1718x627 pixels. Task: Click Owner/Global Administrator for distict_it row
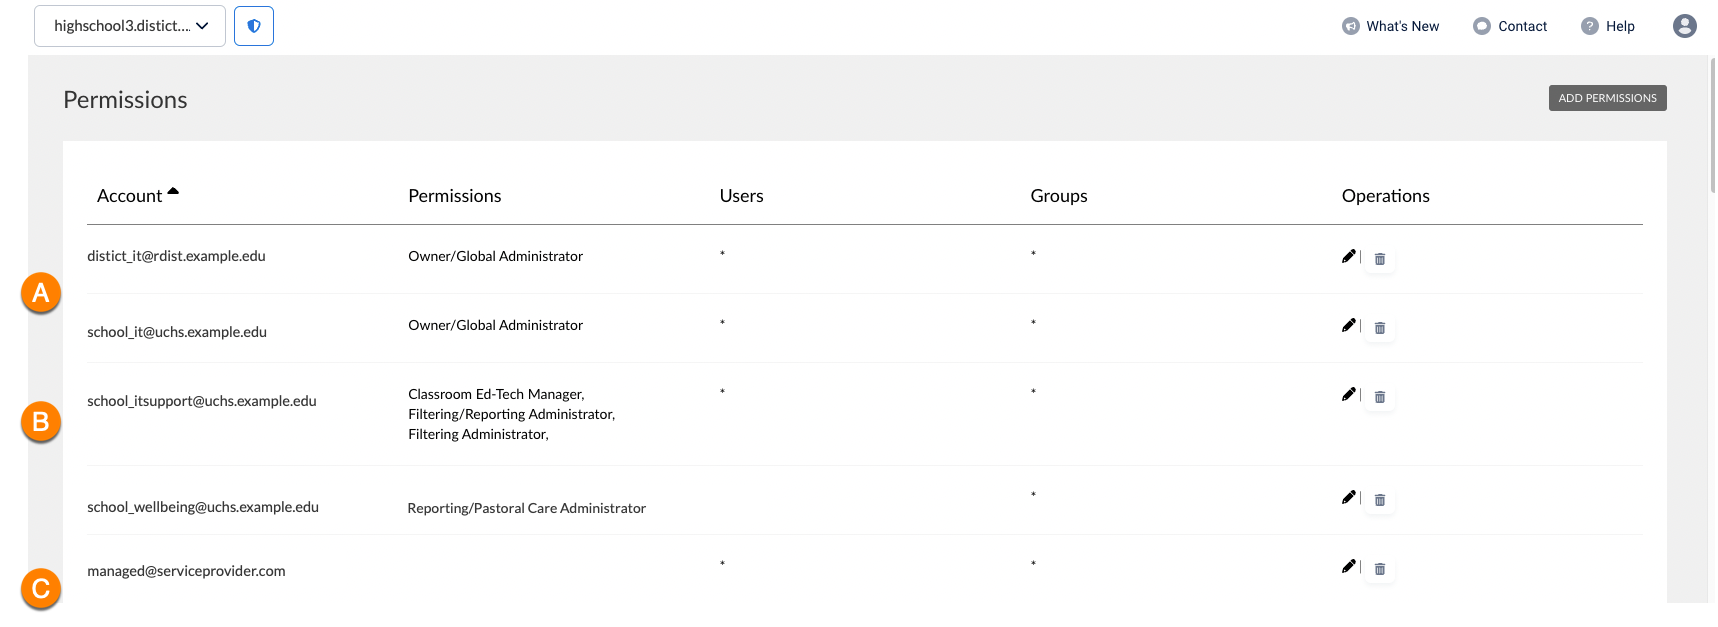(495, 256)
